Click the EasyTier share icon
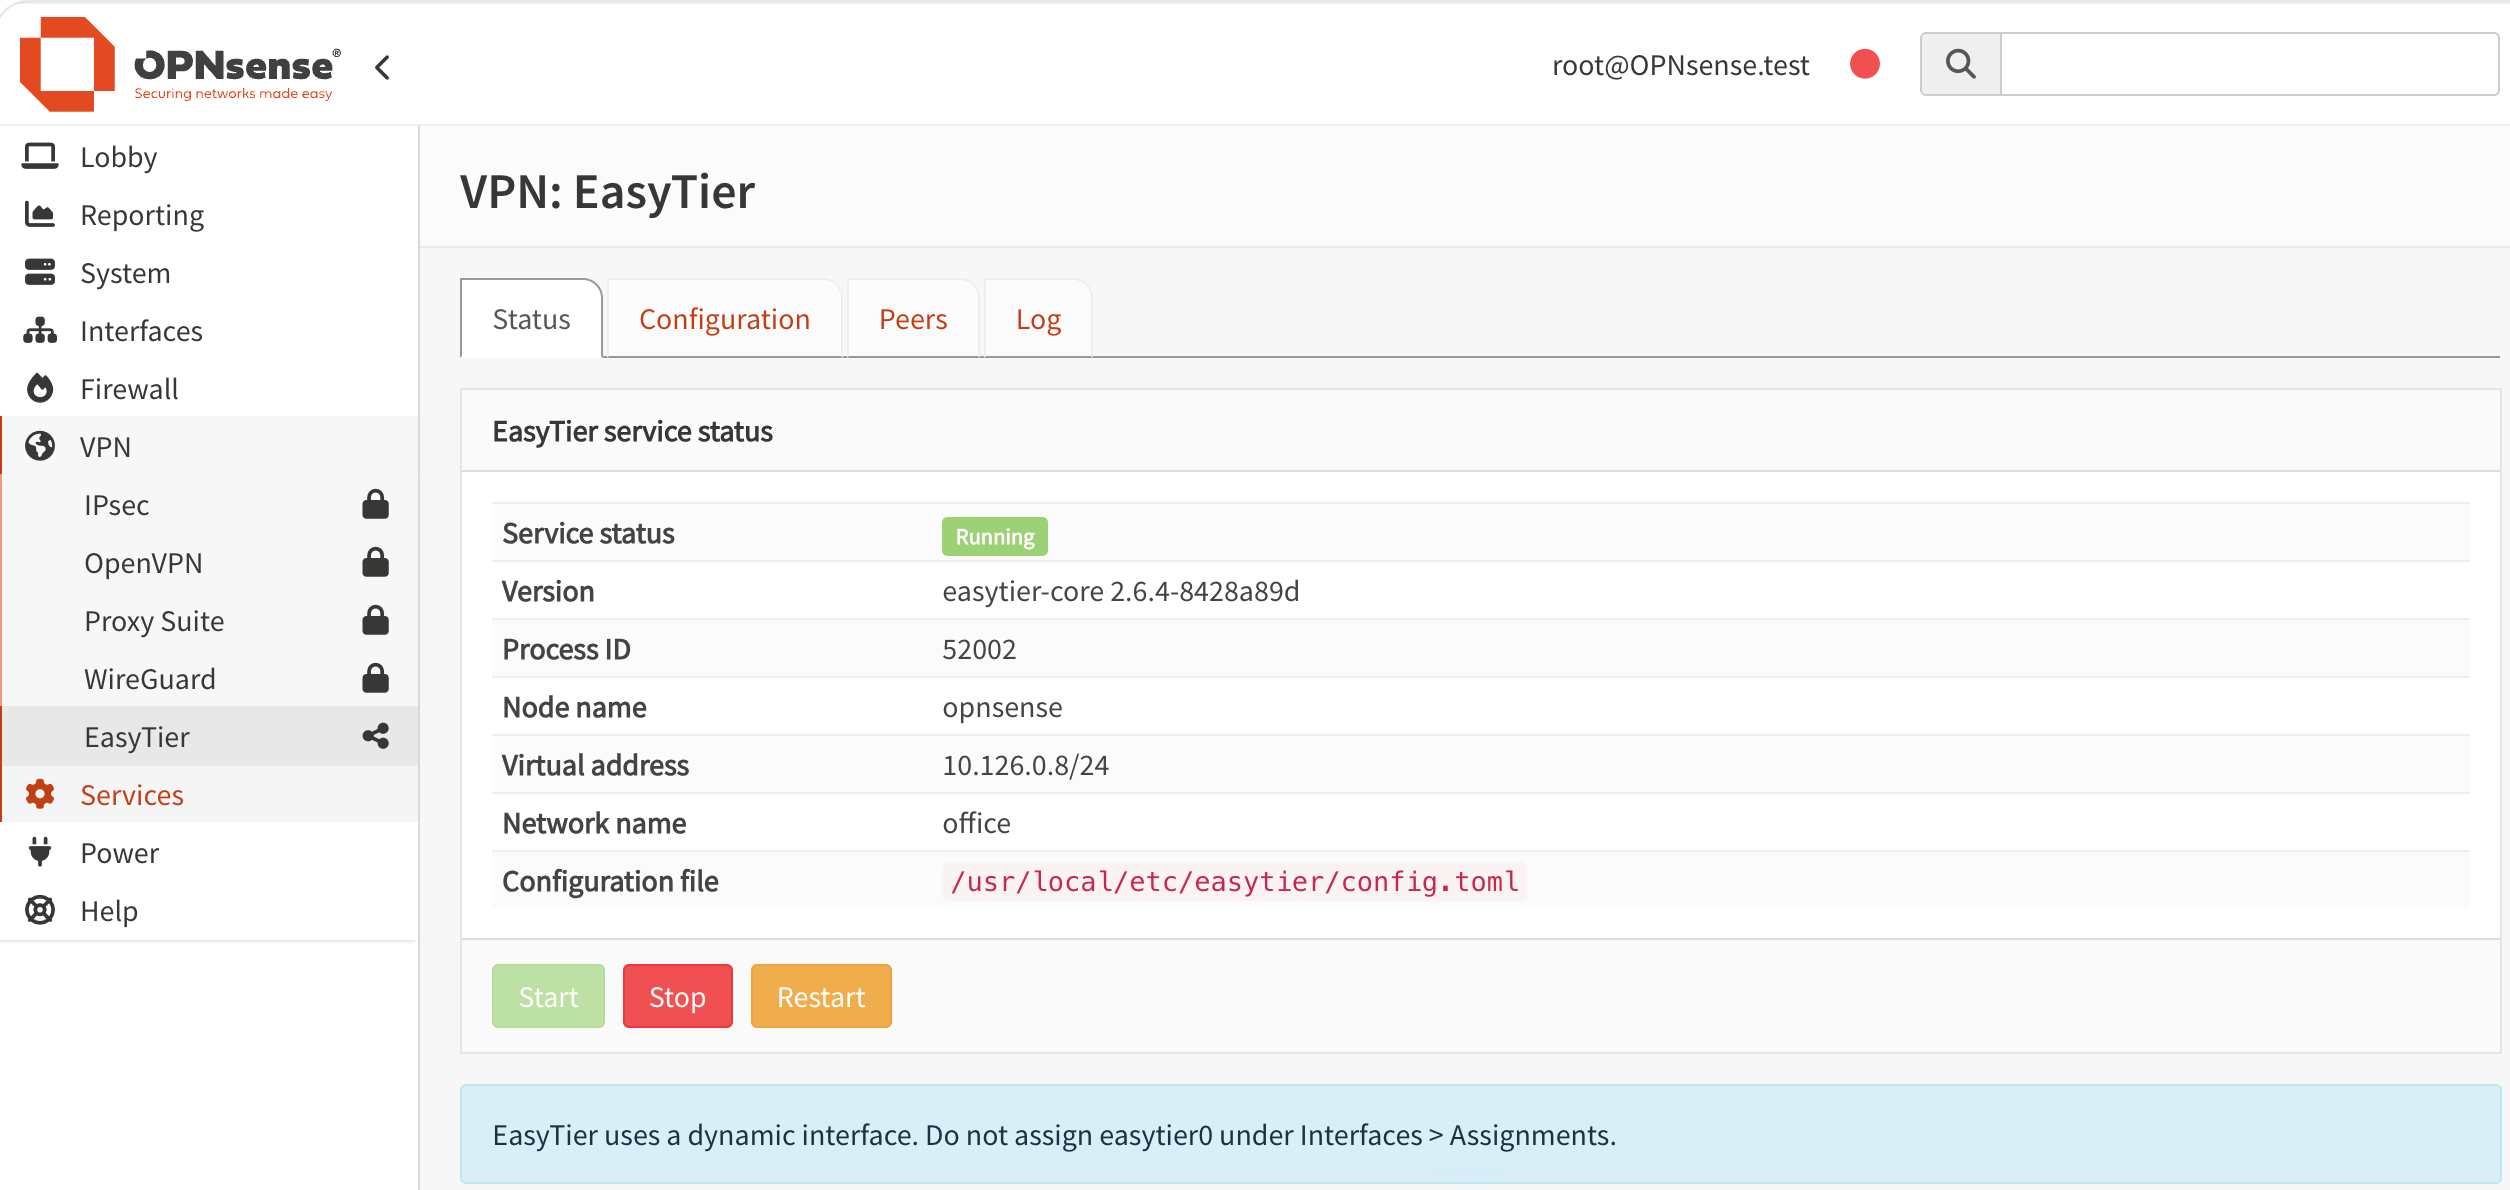Image resolution: width=2510 pixels, height=1190 pixels. click(376, 736)
